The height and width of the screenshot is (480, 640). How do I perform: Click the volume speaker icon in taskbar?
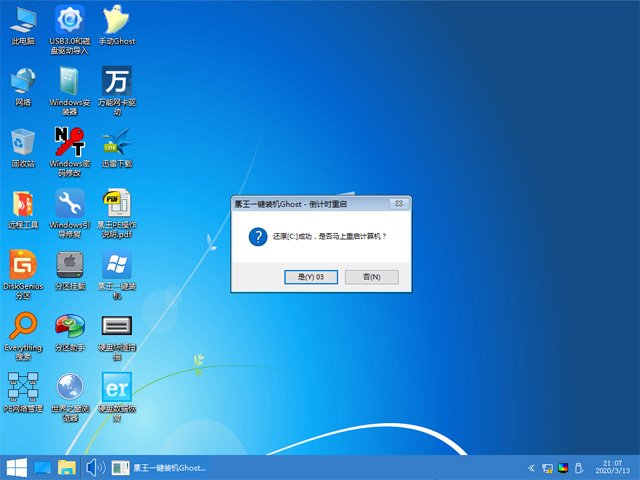pos(95,467)
